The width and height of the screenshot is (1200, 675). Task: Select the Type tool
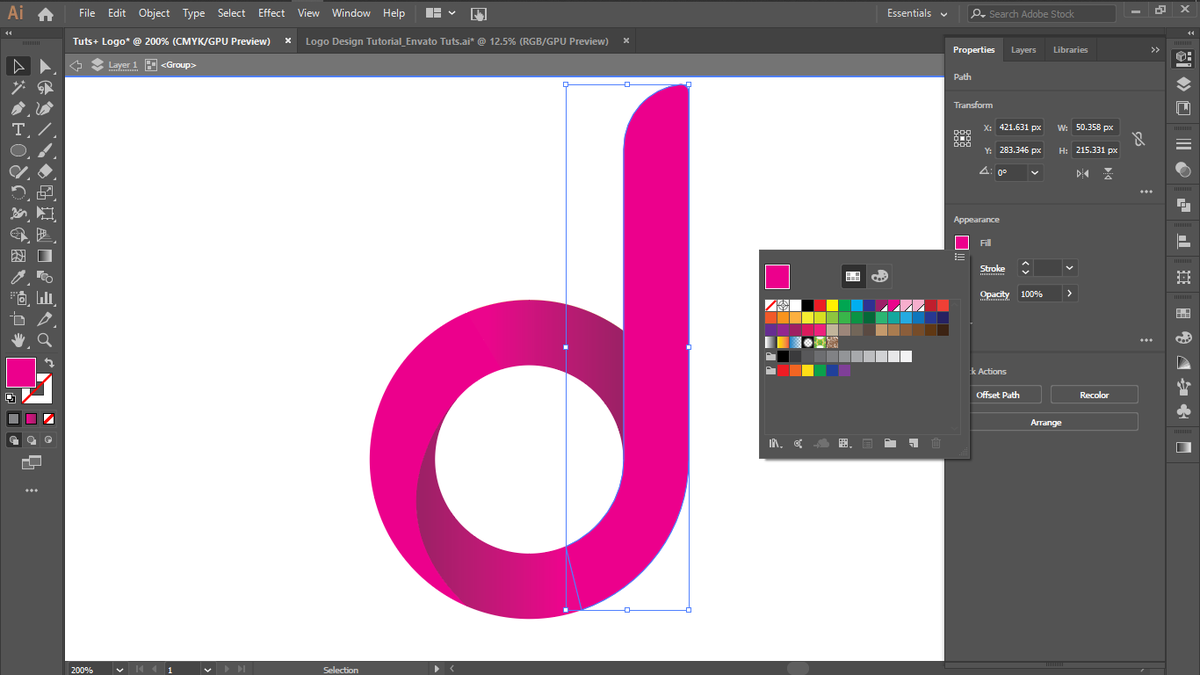coord(18,130)
